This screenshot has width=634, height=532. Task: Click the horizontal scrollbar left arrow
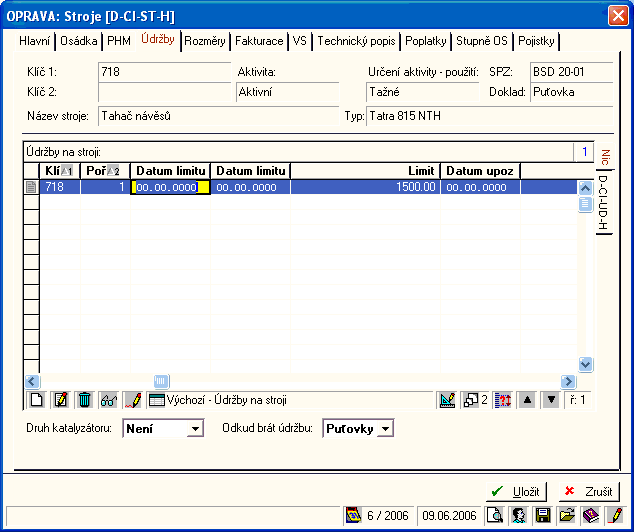point(32,381)
